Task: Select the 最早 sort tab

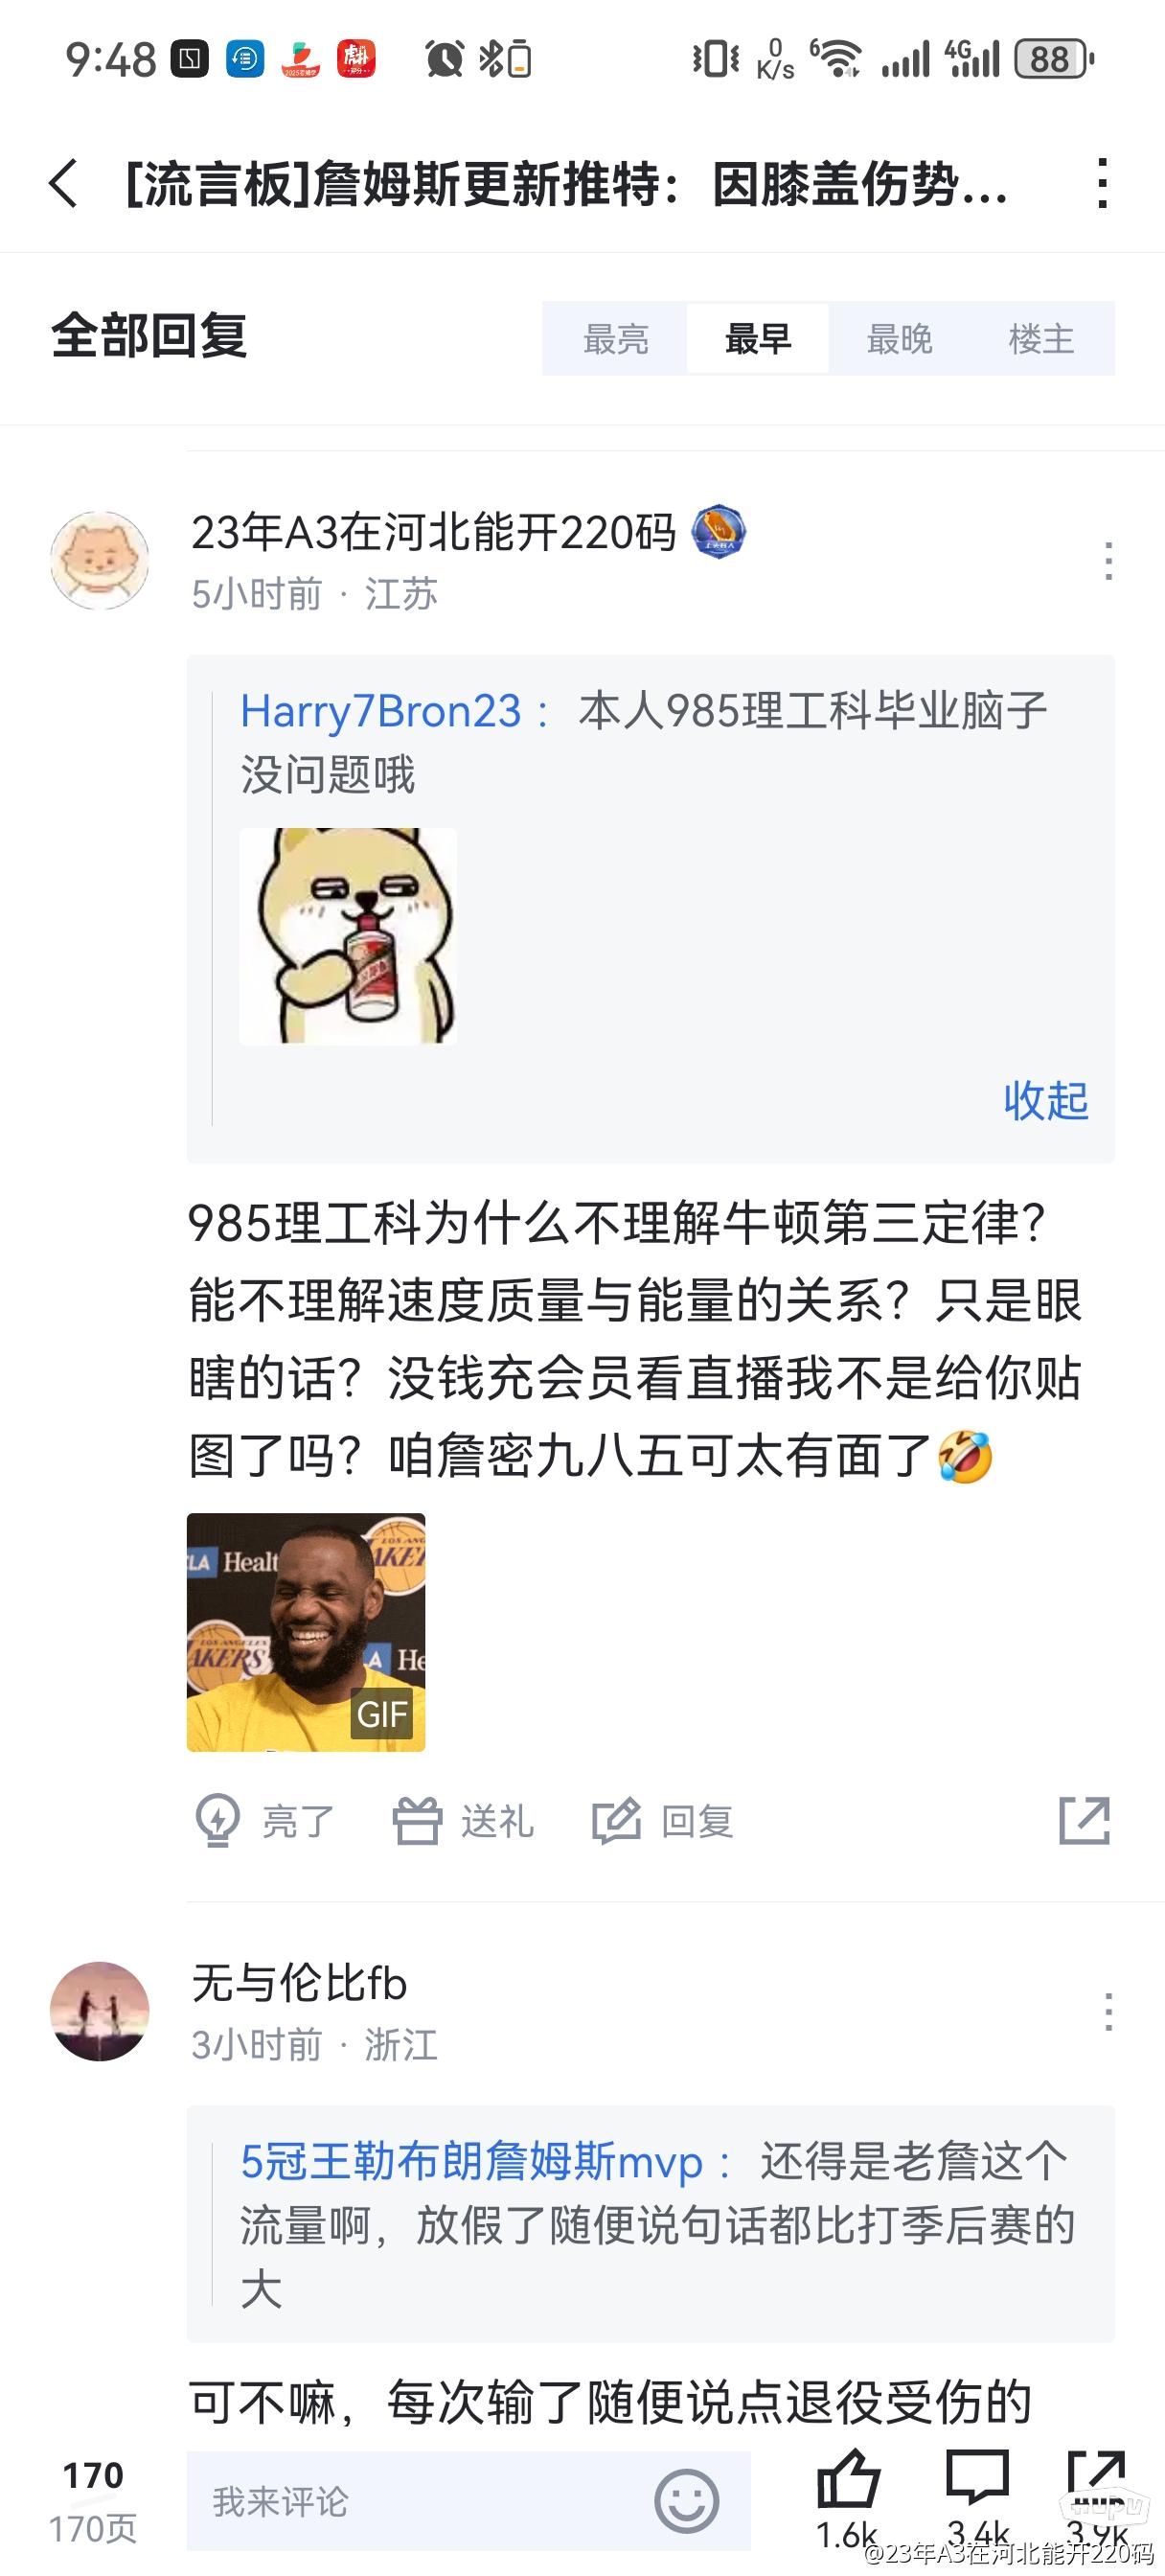Action: point(758,339)
